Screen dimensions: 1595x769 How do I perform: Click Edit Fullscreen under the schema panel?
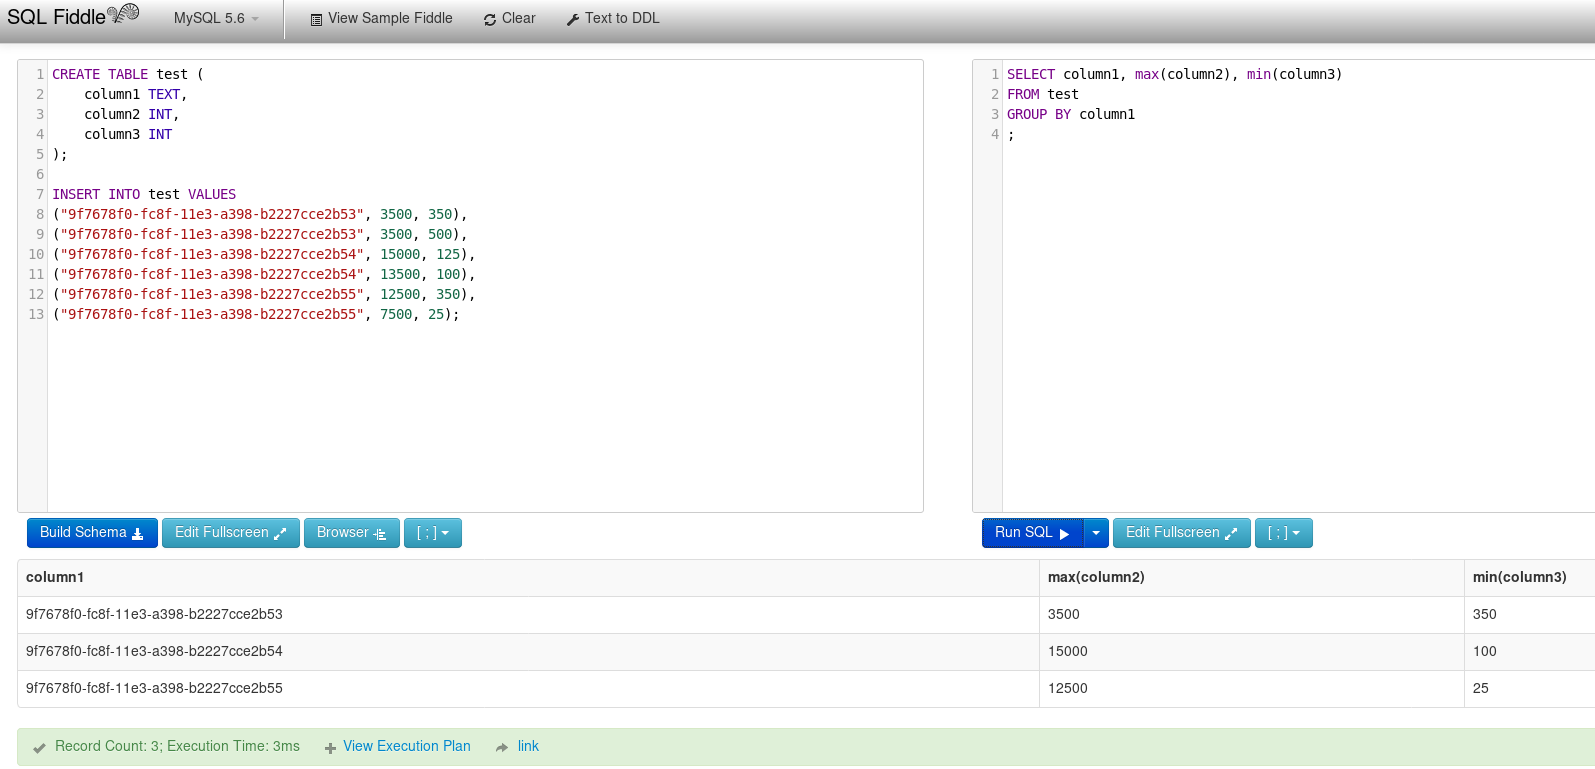[231, 533]
